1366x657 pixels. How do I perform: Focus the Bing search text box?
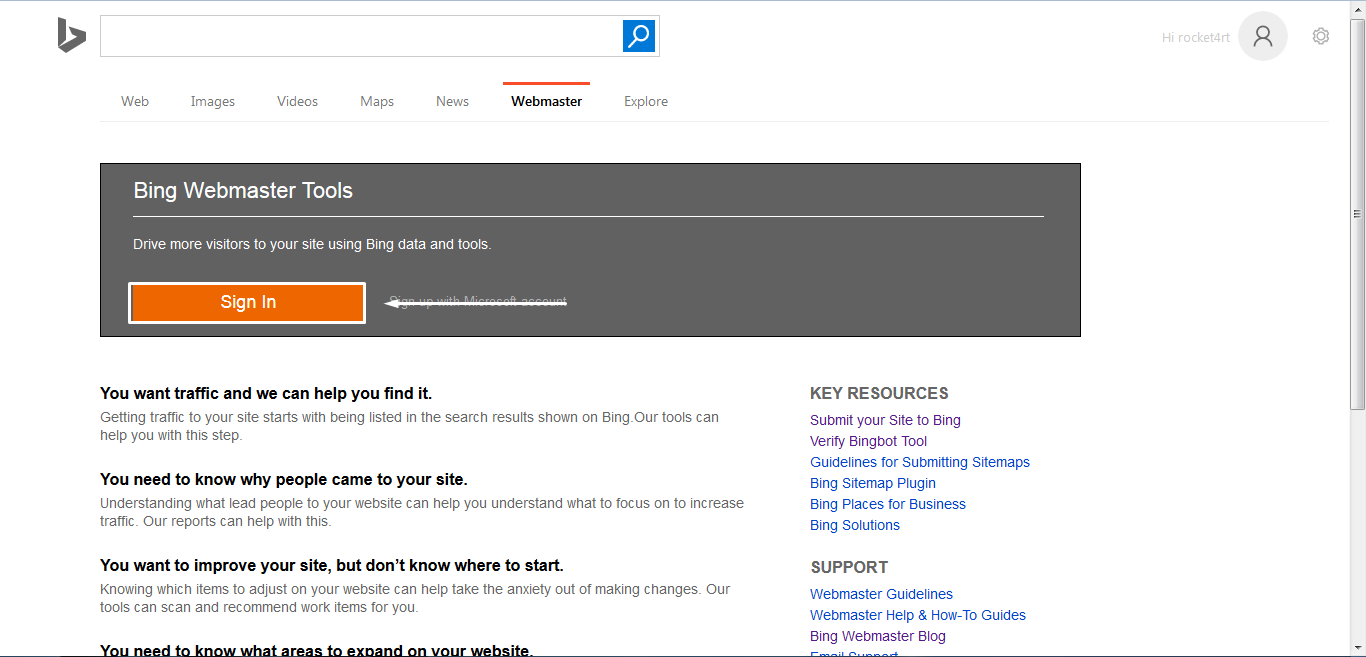coord(361,36)
